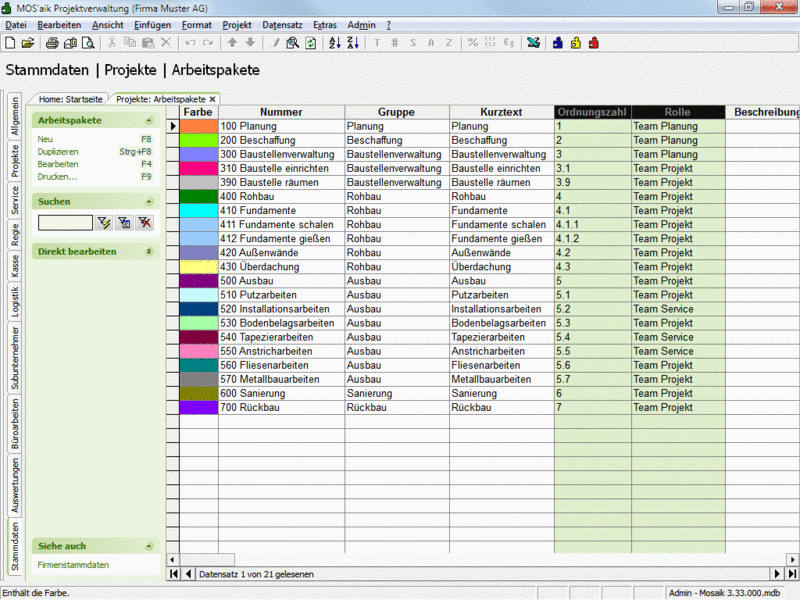Sort ascending with A-Z icon

pos(335,43)
